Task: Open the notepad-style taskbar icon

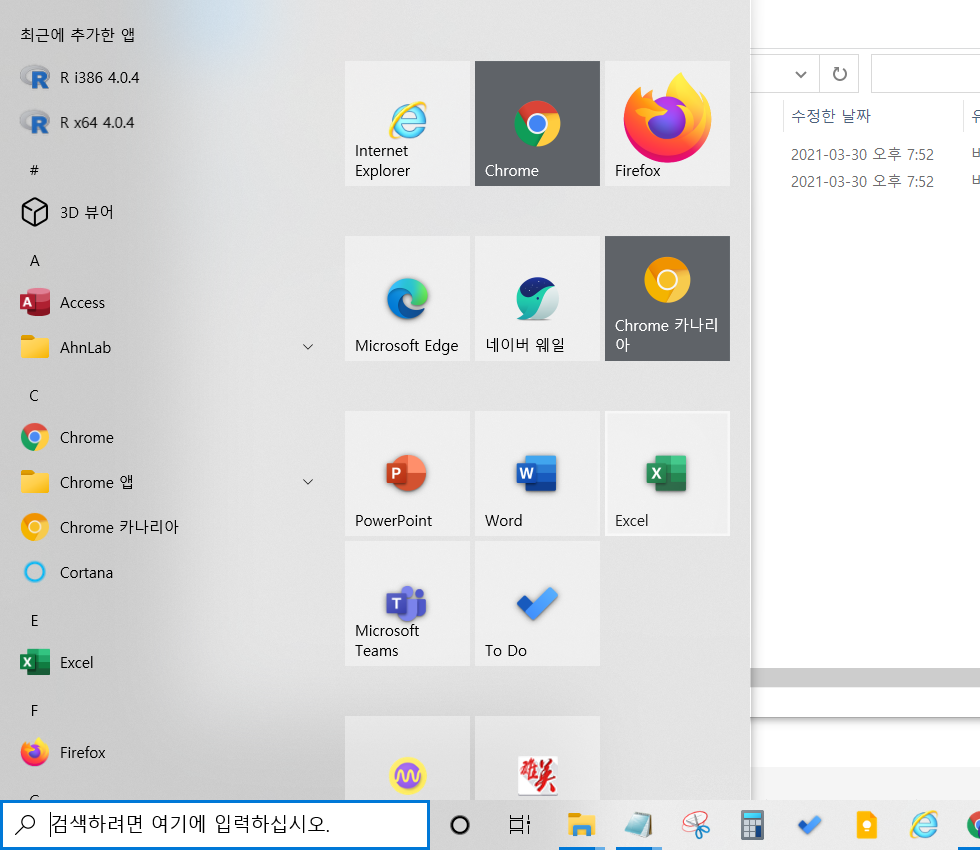Action: [x=638, y=825]
